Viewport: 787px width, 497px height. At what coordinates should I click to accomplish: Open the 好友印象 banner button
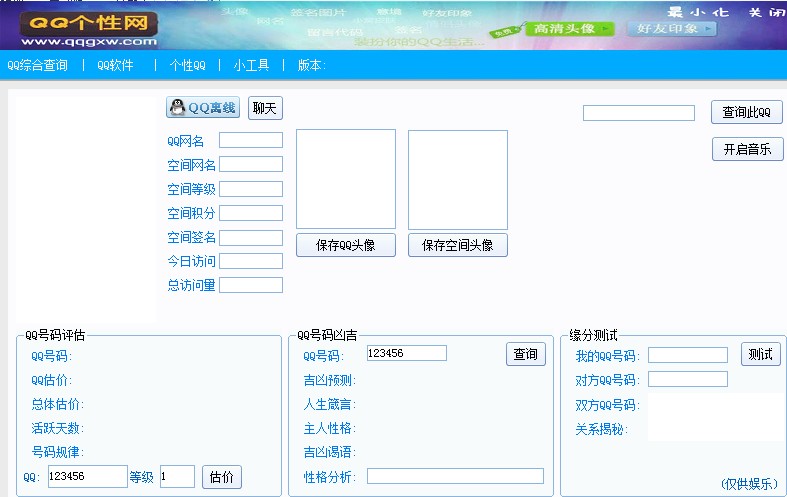point(672,29)
